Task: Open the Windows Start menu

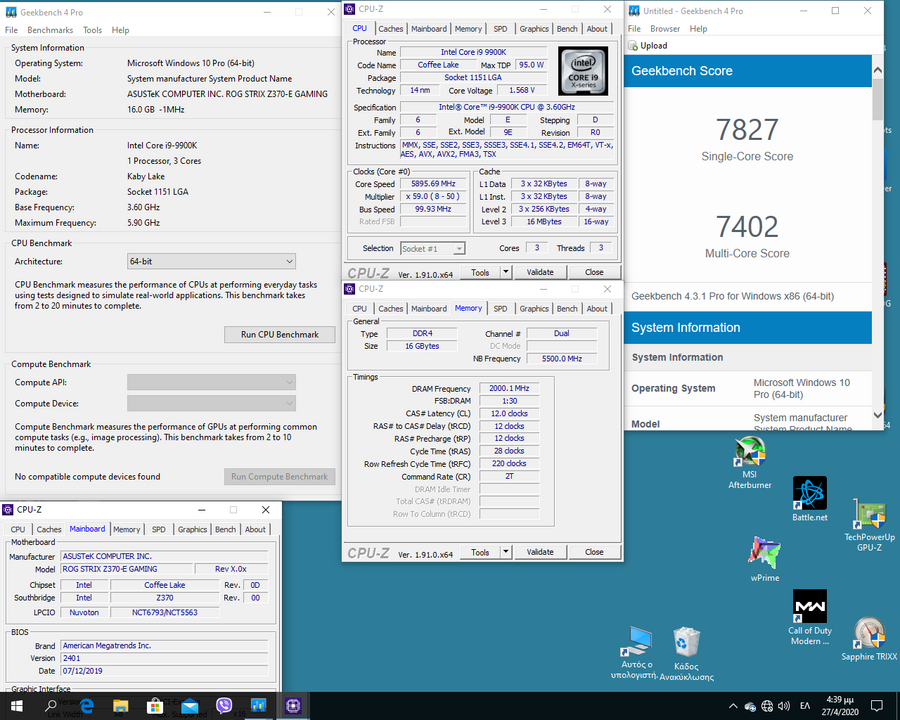Action: [x=16, y=706]
